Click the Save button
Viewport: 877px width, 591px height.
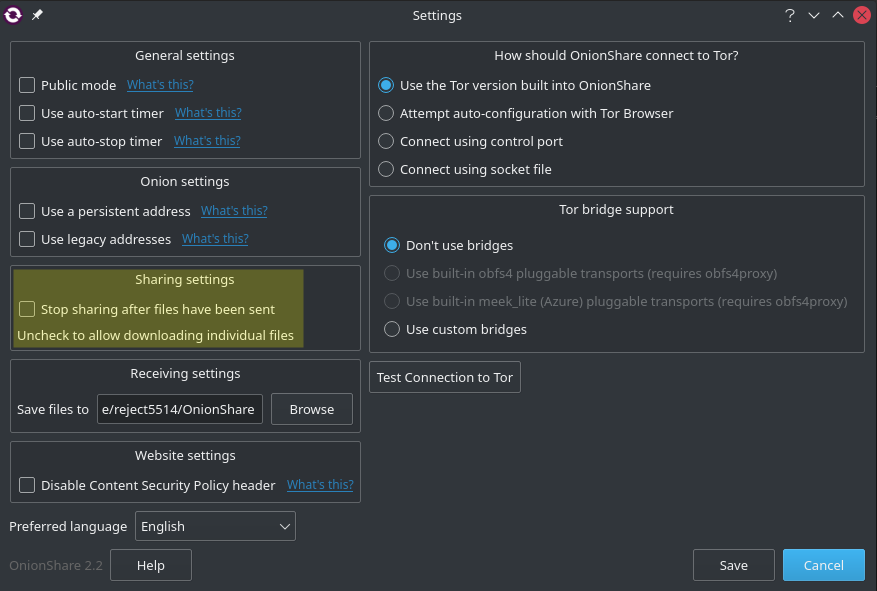[x=733, y=565]
